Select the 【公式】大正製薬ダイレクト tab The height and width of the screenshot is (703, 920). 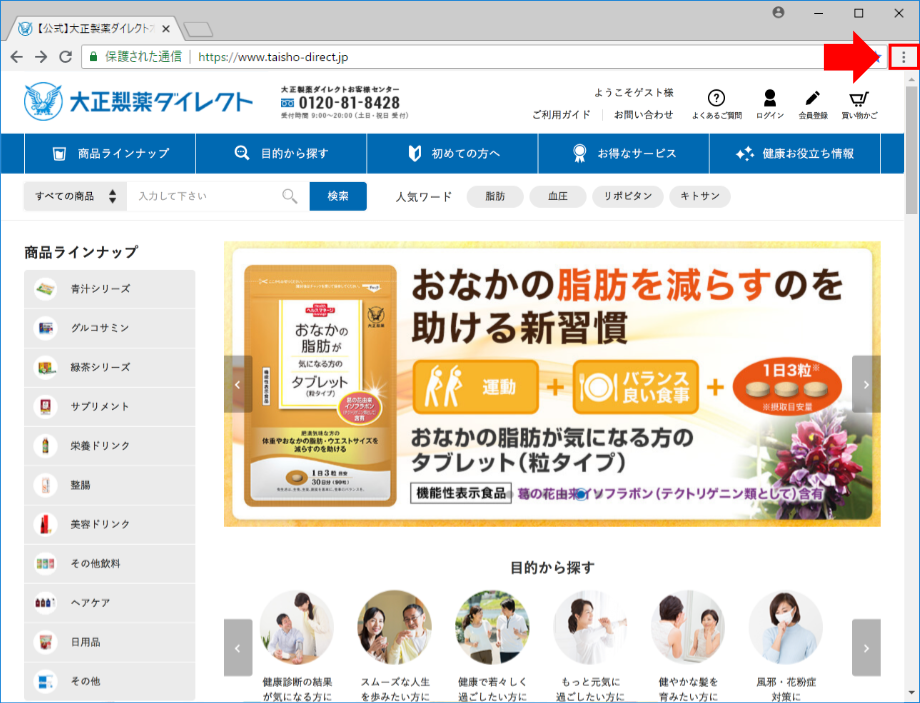pyautogui.click(x=94, y=28)
